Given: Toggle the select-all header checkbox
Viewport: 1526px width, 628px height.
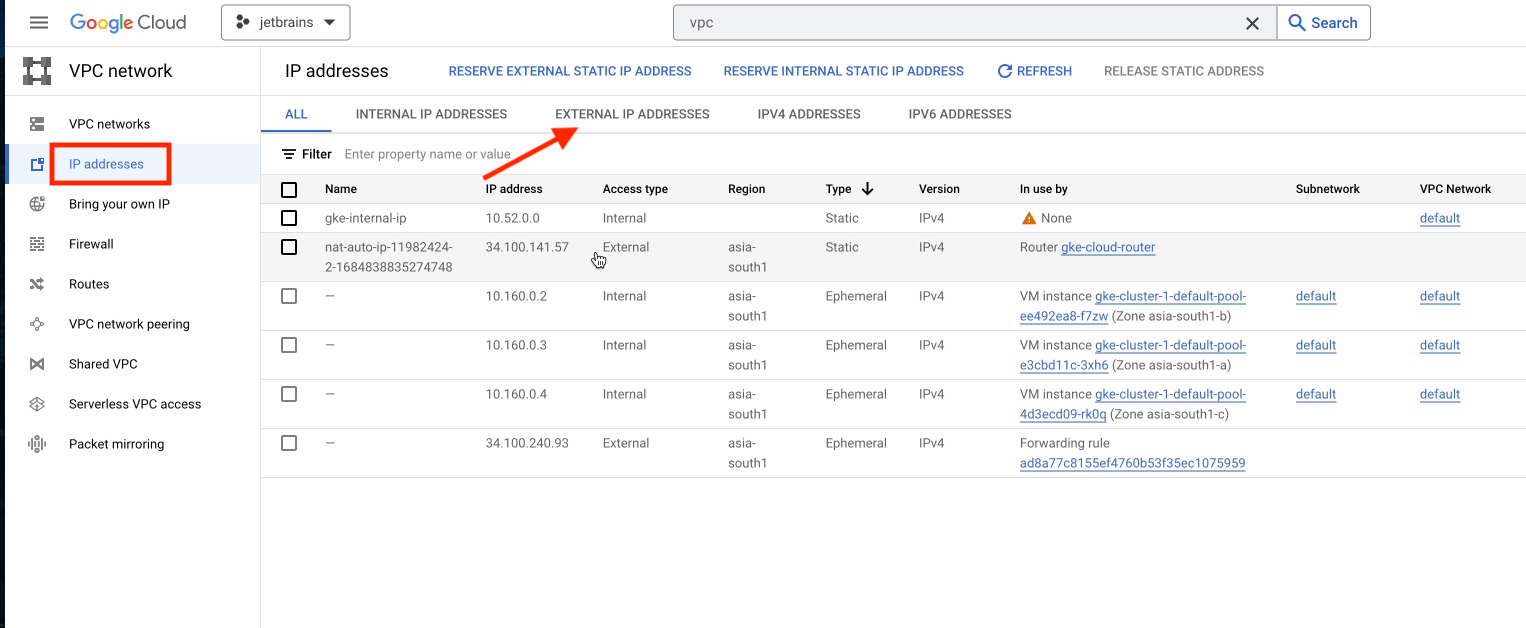Looking at the screenshot, I should (x=289, y=189).
